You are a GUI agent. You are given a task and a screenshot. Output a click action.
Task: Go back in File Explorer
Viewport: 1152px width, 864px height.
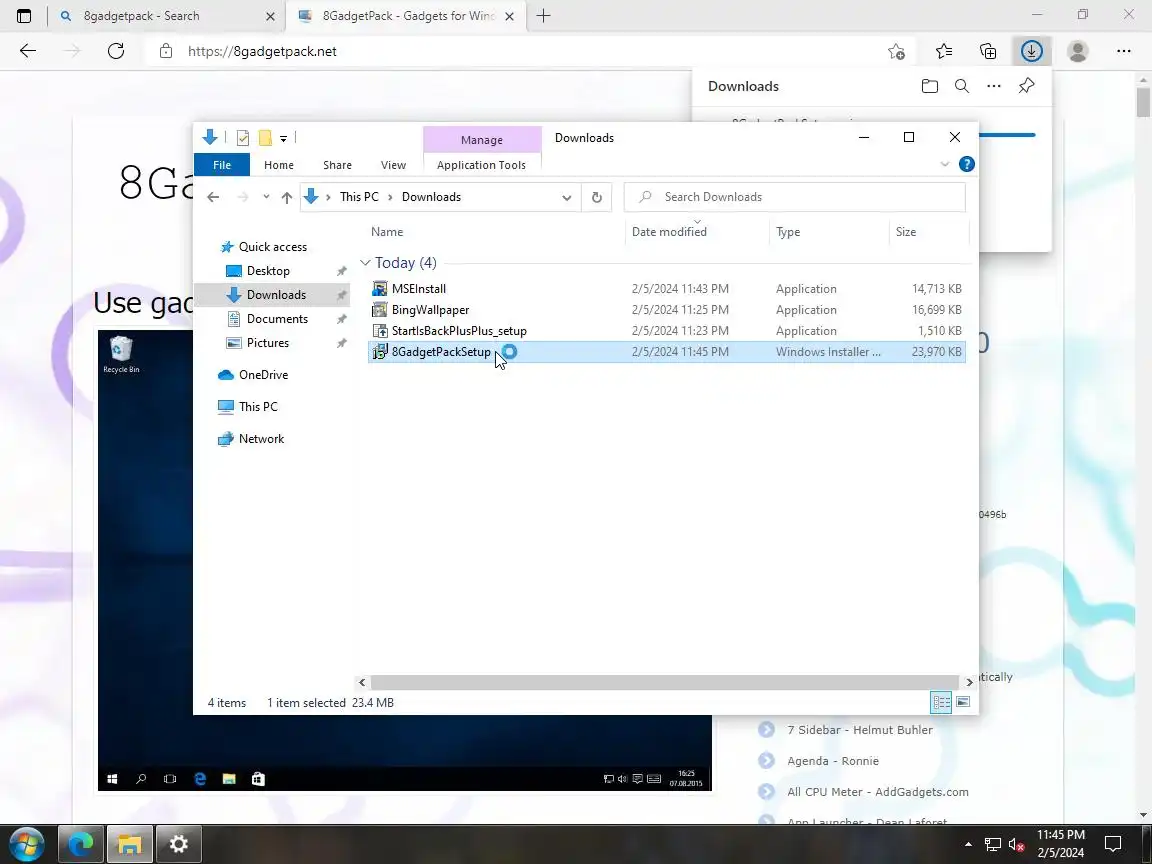point(213,197)
